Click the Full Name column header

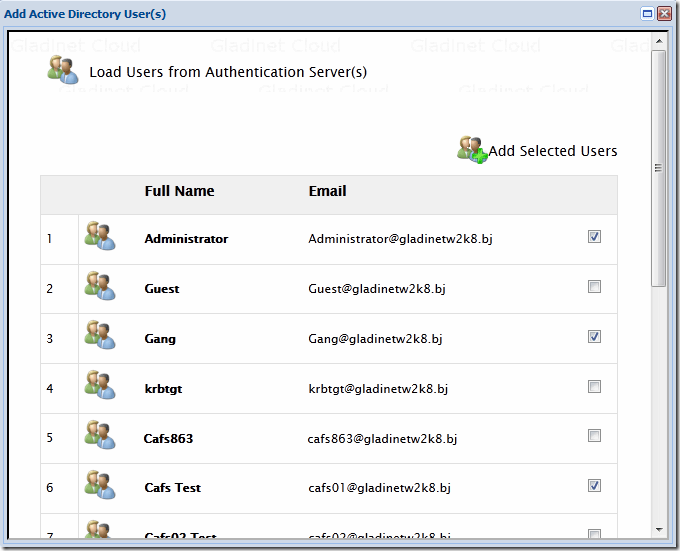point(180,191)
